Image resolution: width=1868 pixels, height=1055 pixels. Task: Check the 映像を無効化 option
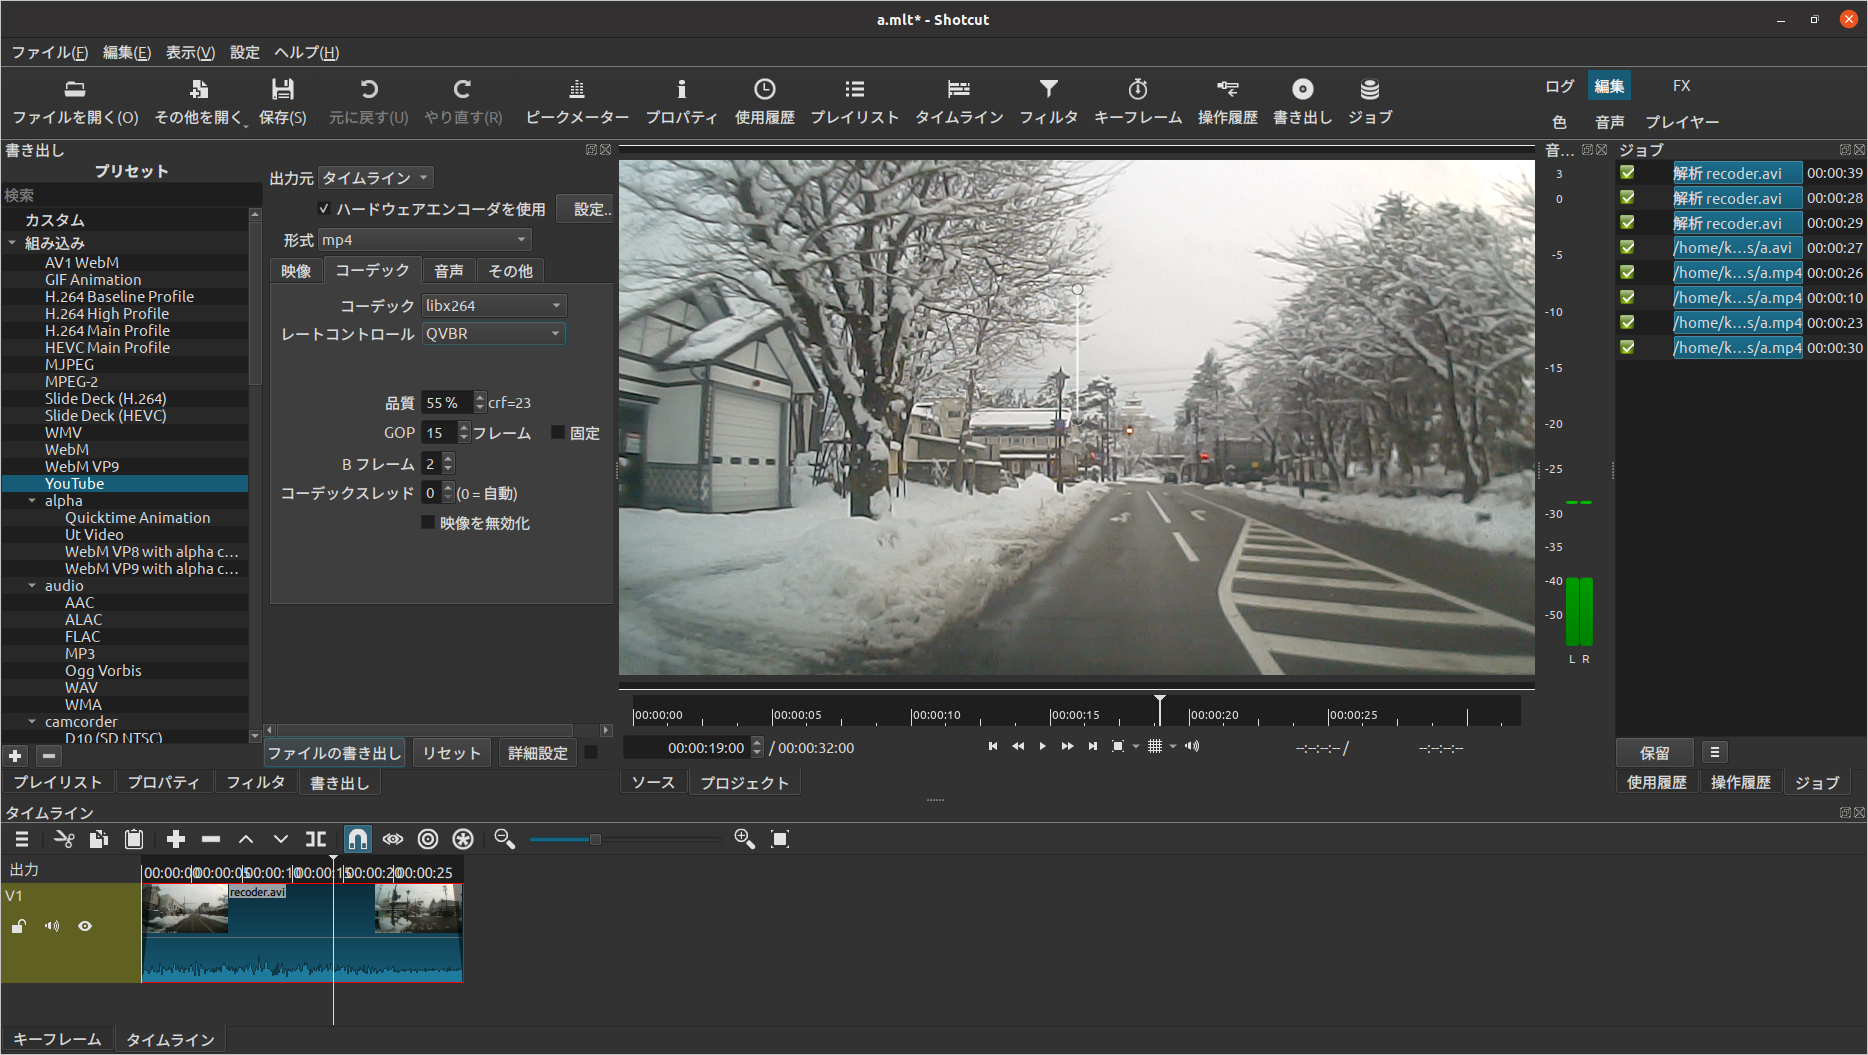428,522
